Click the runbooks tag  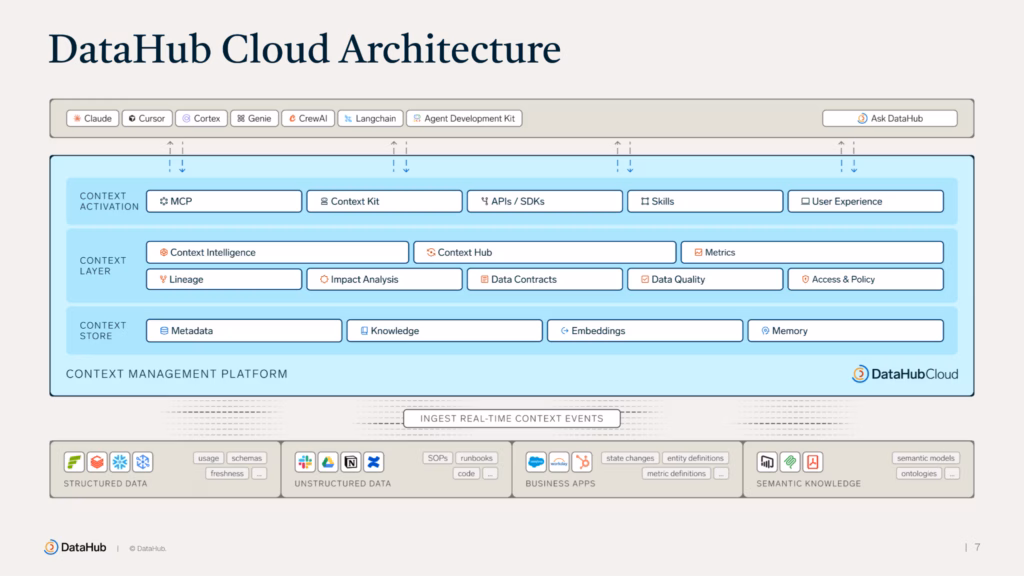(x=476, y=458)
